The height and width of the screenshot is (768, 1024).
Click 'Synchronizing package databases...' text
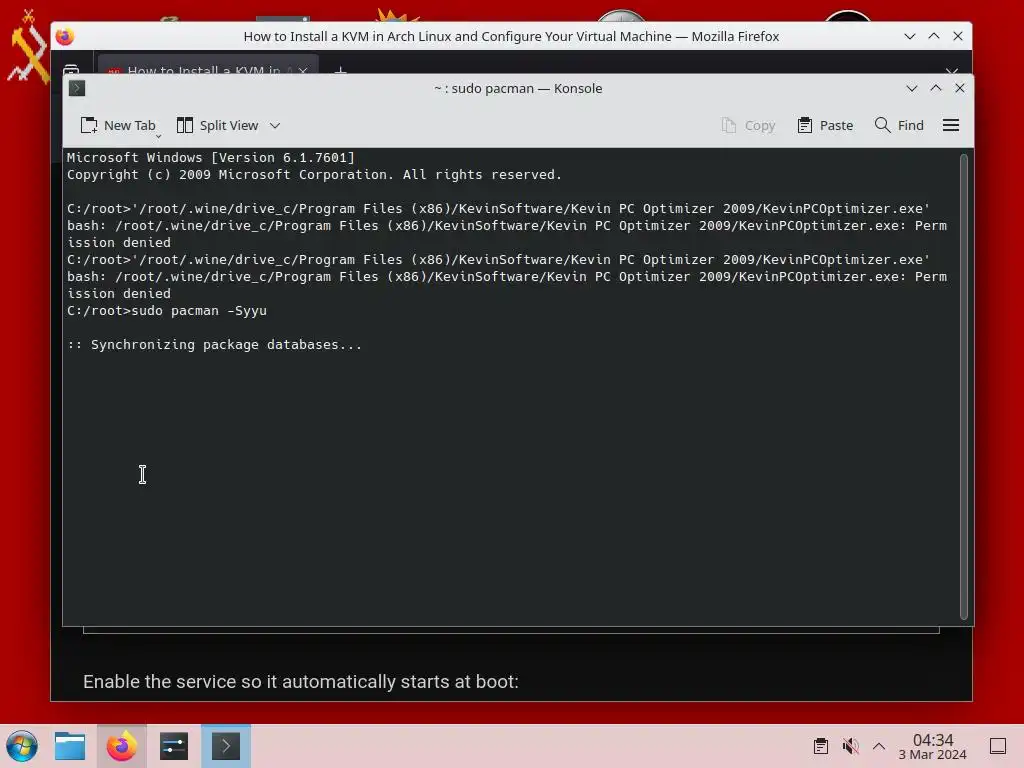tap(226, 345)
